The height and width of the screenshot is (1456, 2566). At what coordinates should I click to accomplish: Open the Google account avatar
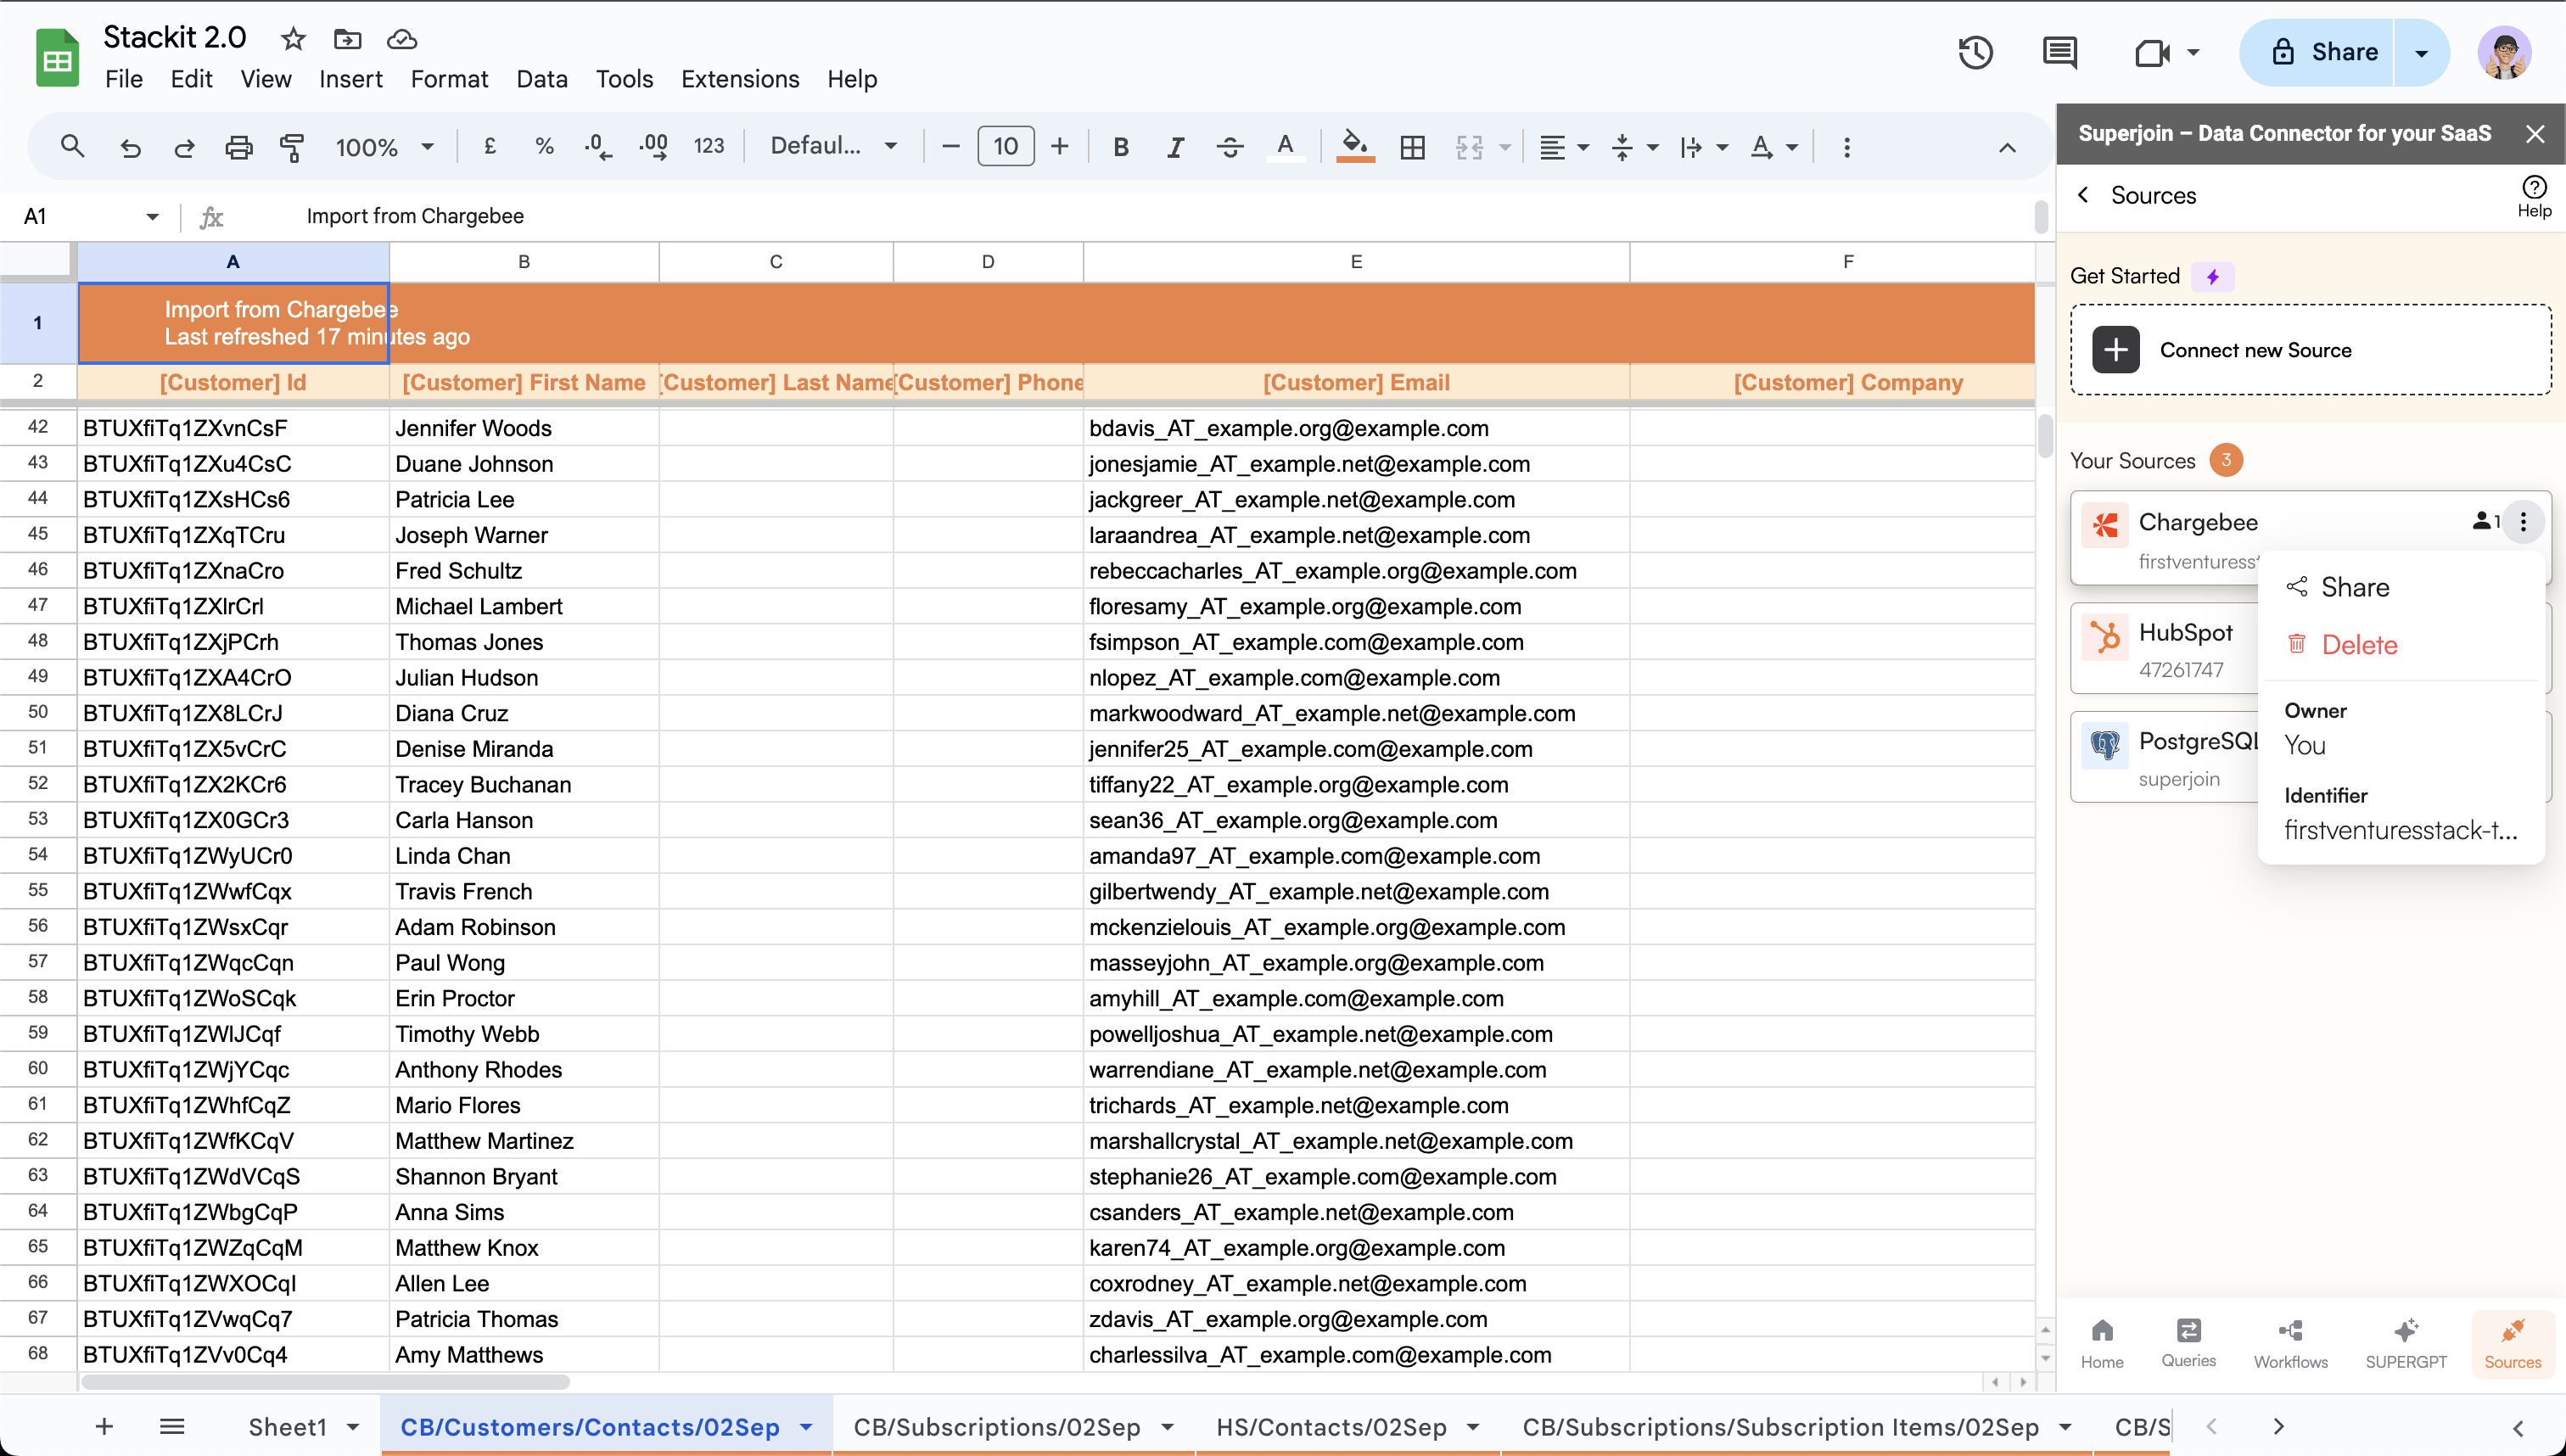click(2504, 52)
